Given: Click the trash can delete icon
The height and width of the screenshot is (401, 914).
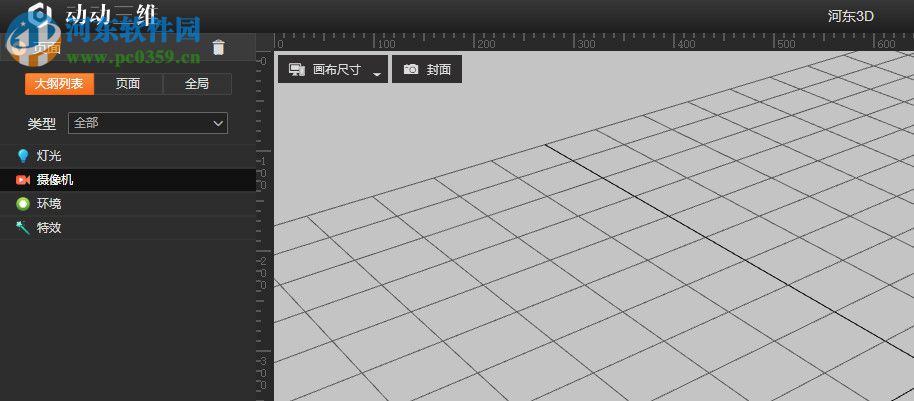Looking at the screenshot, I should (x=218, y=47).
